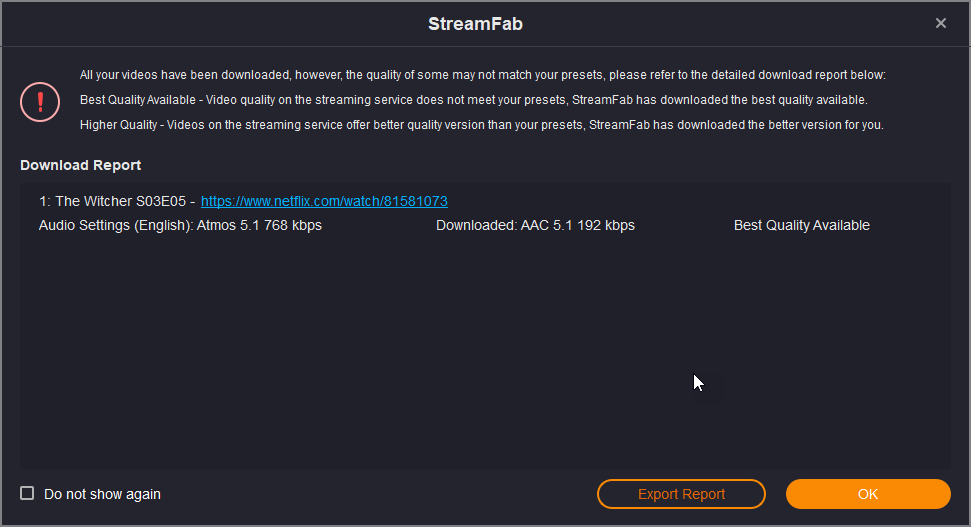This screenshot has width=971, height=527.
Task: Click the 'All your videos have been downloaded' message
Action: 482,75
